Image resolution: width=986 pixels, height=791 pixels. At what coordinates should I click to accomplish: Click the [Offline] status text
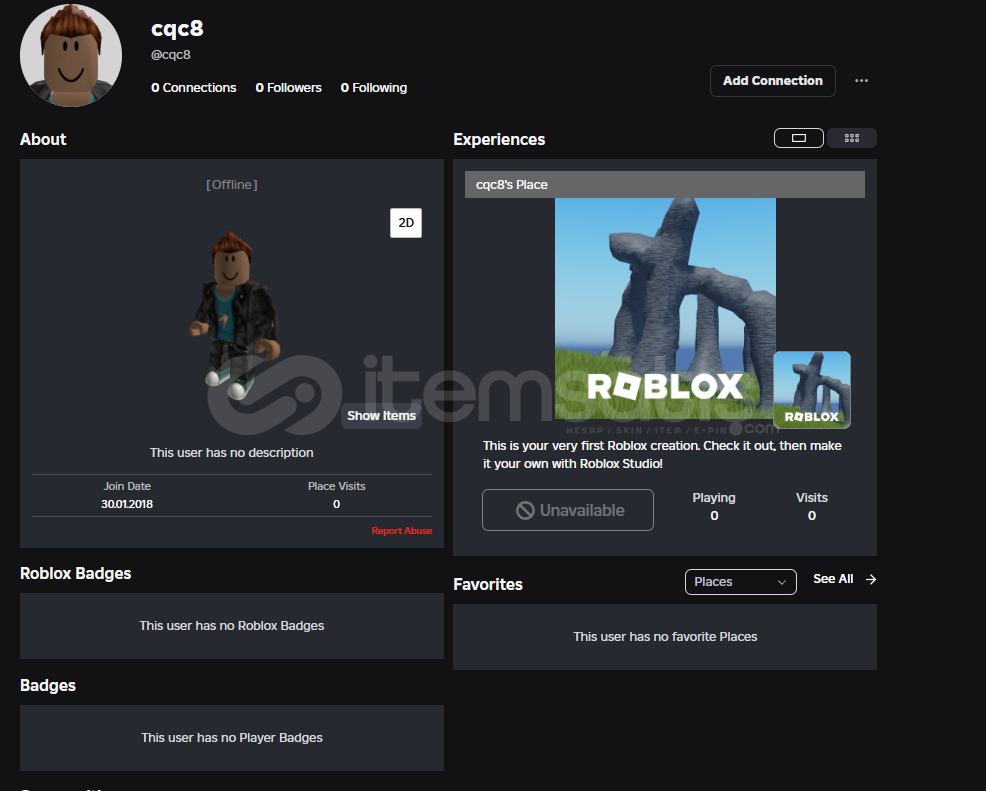pos(231,184)
